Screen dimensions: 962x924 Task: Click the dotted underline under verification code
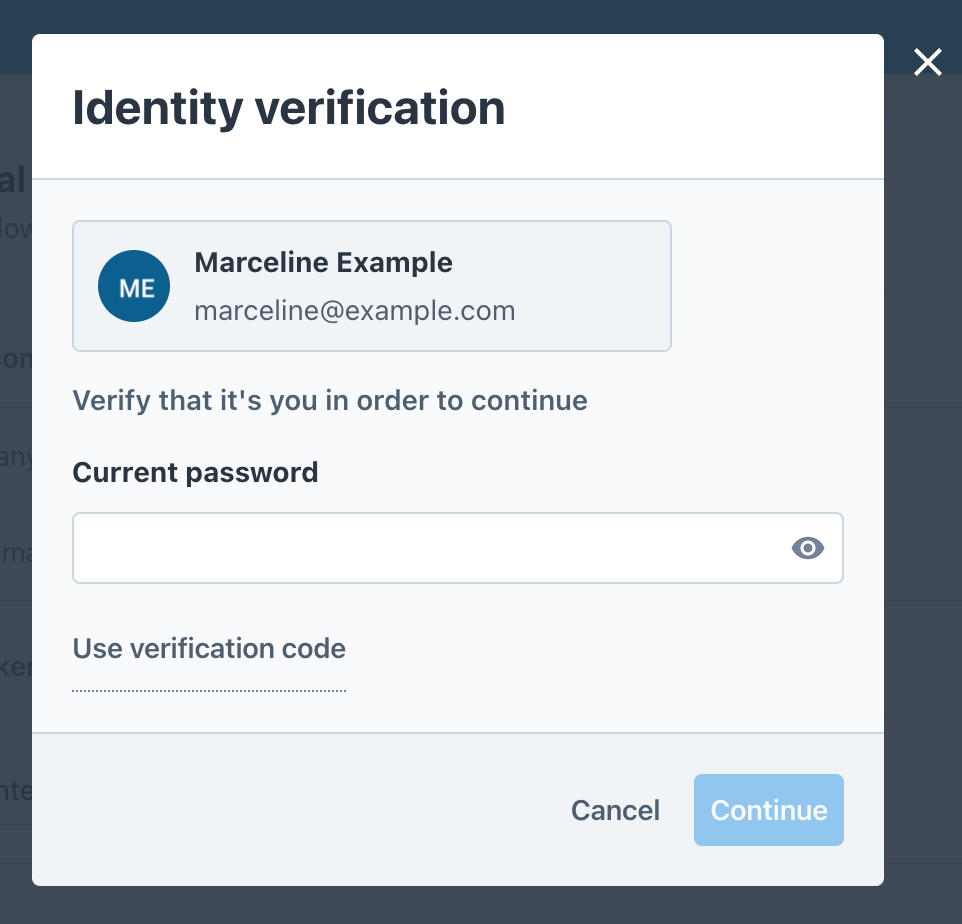[x=209, y=691]
